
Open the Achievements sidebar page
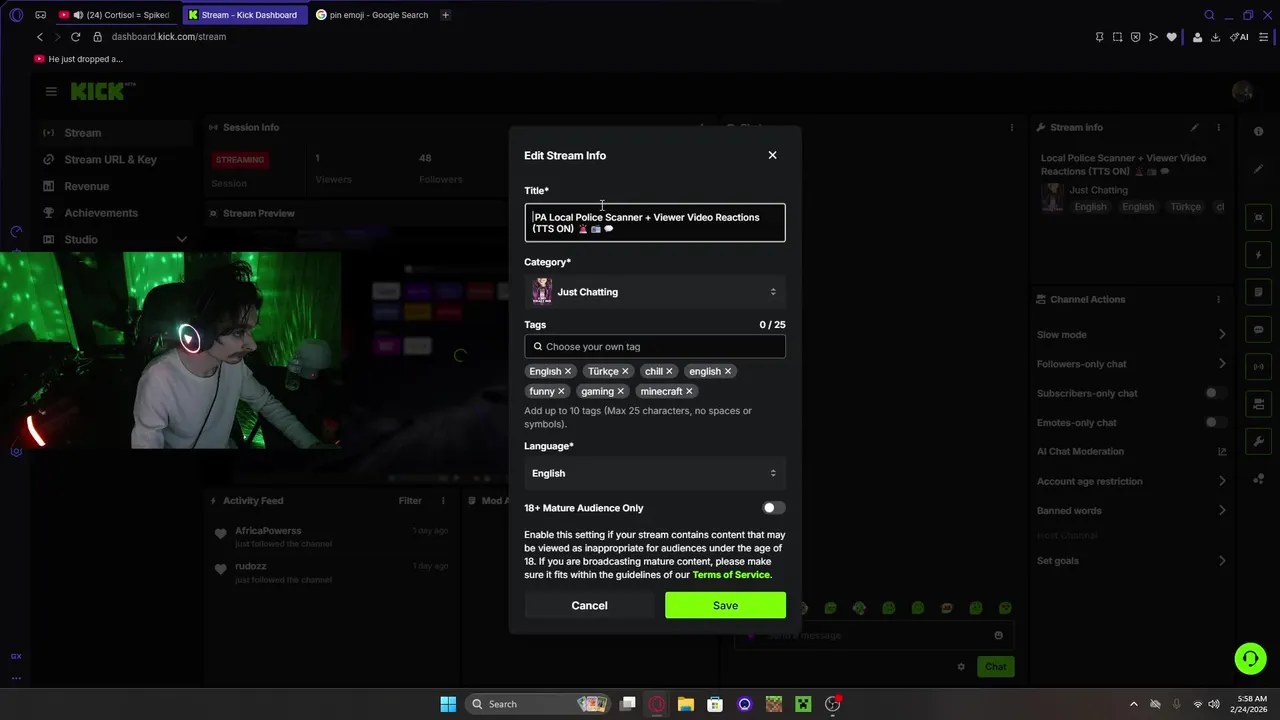(101, 213)
